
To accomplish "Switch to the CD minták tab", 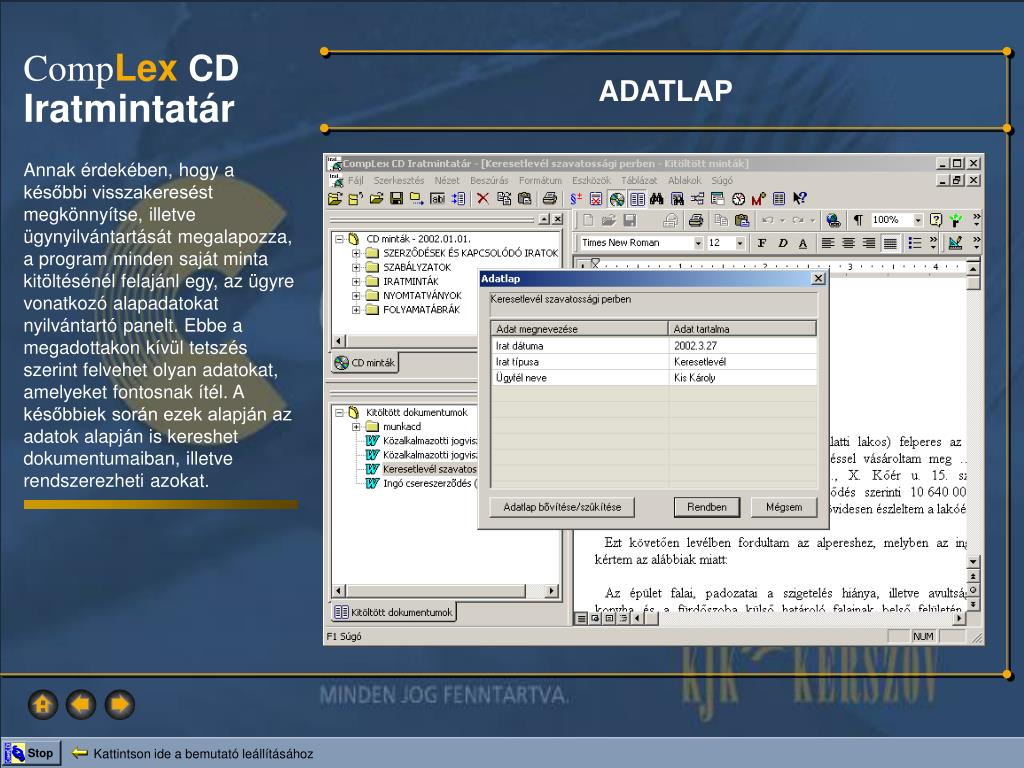I will coord(365,362).
